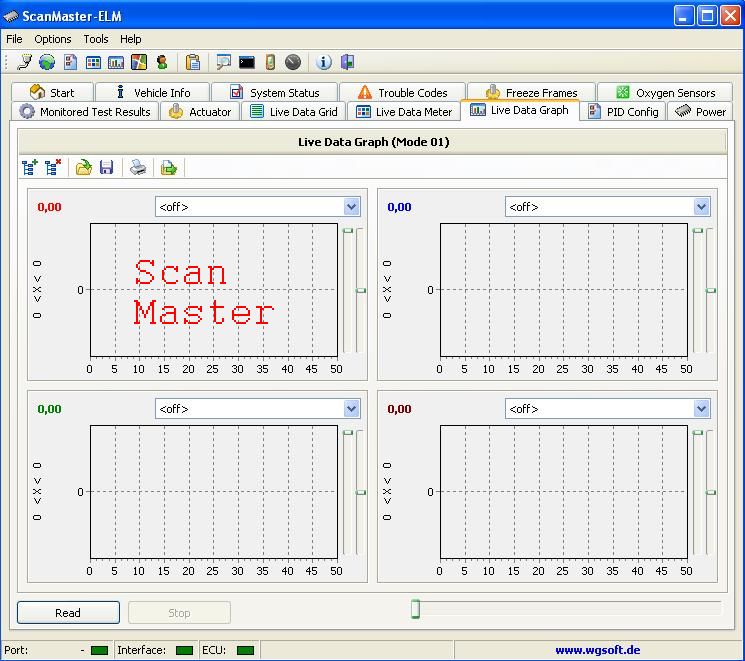Click bottom-left graph's inner vertical slider handle
This screenshot has width=745, height=661.
point(348,432)
